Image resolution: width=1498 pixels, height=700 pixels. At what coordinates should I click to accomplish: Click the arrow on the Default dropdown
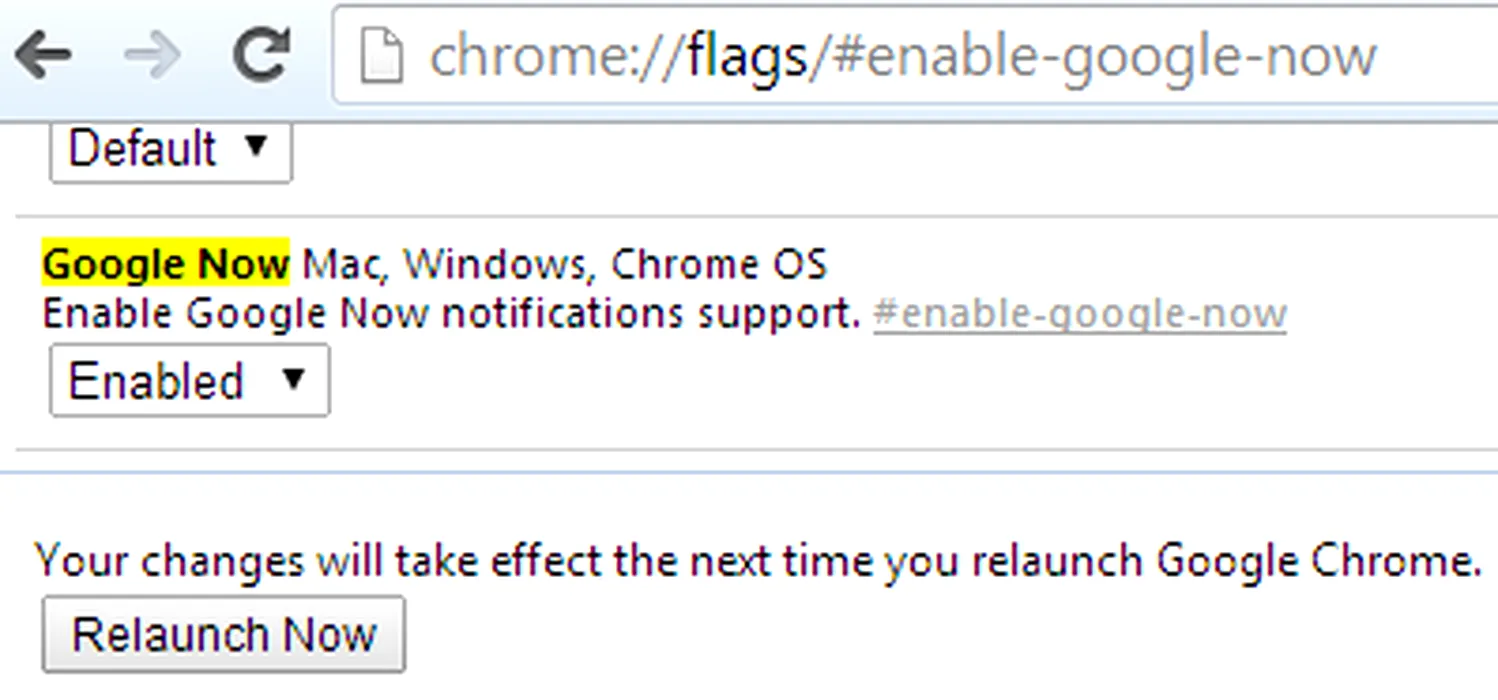pos(256,146)
